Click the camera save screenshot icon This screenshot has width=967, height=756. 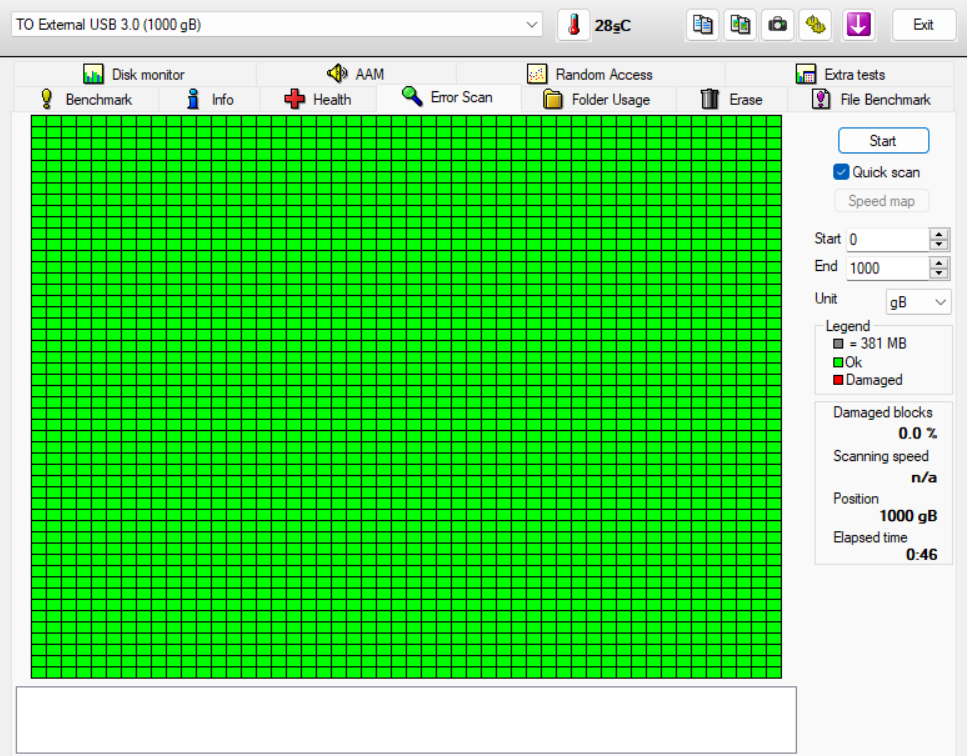coord(777,25)
